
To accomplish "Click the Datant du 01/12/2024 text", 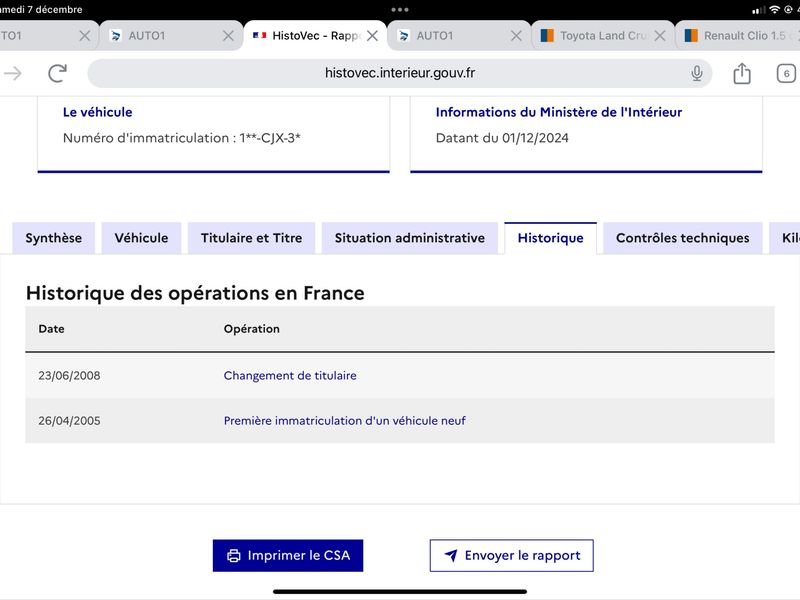I will coord(502,138).
